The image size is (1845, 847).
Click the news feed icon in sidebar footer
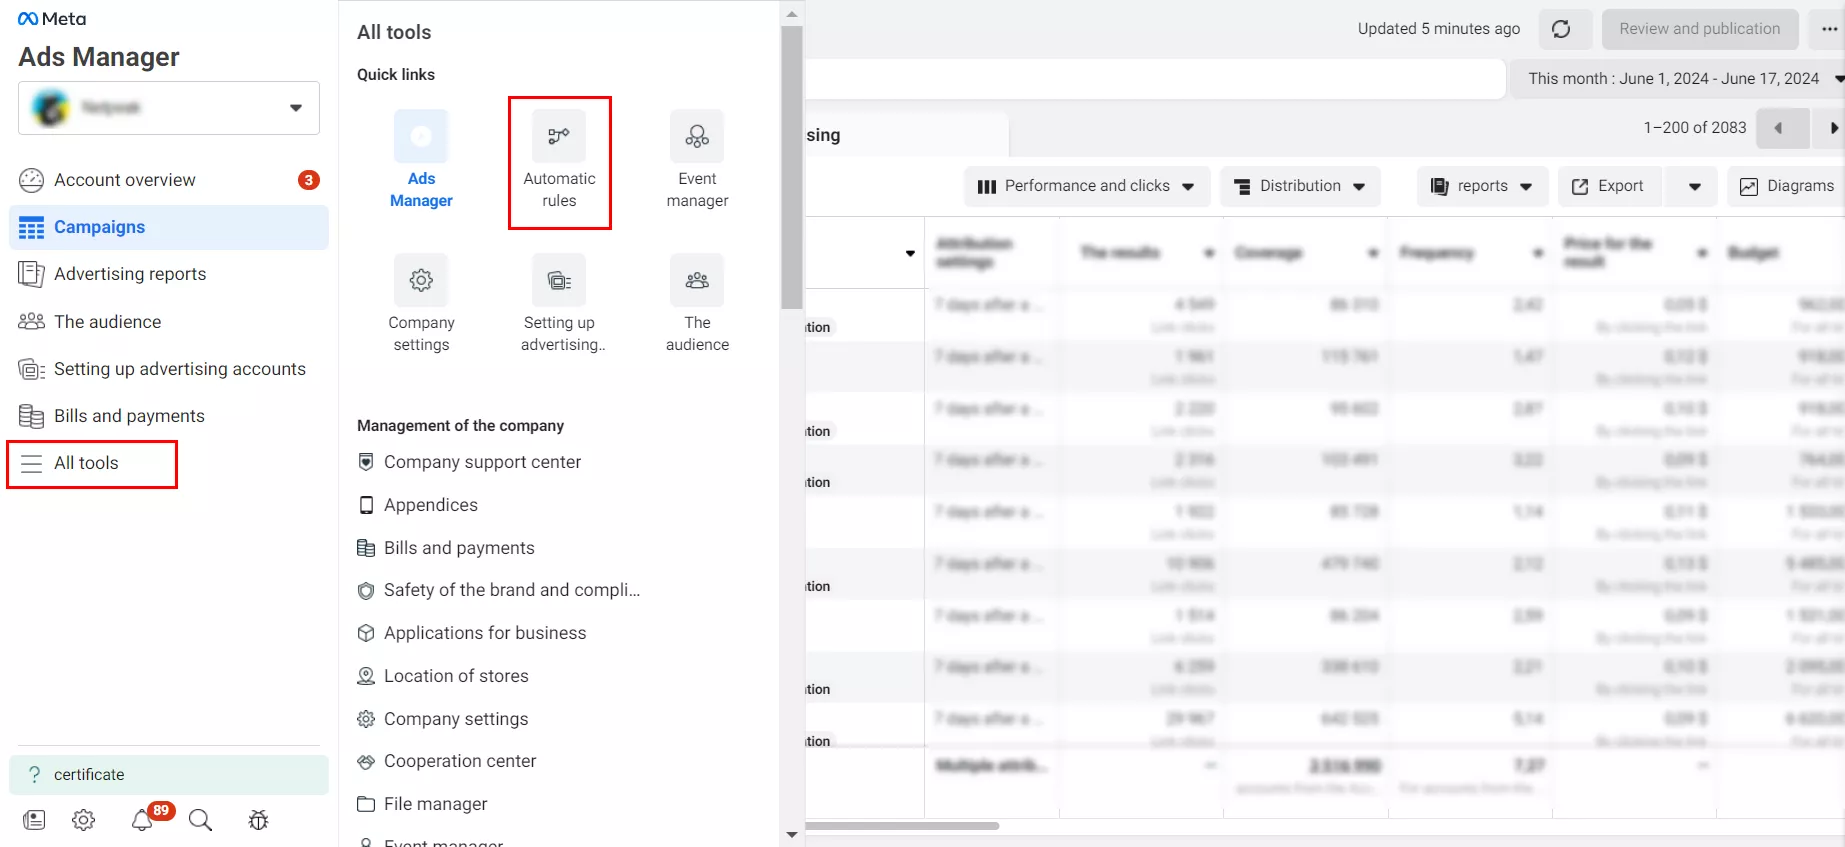click(34, 820)
